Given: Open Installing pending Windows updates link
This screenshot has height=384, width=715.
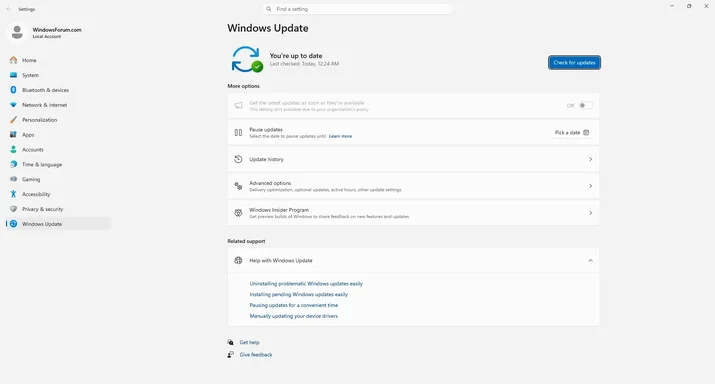Looking at the screenshot, I should pos(299,295).
